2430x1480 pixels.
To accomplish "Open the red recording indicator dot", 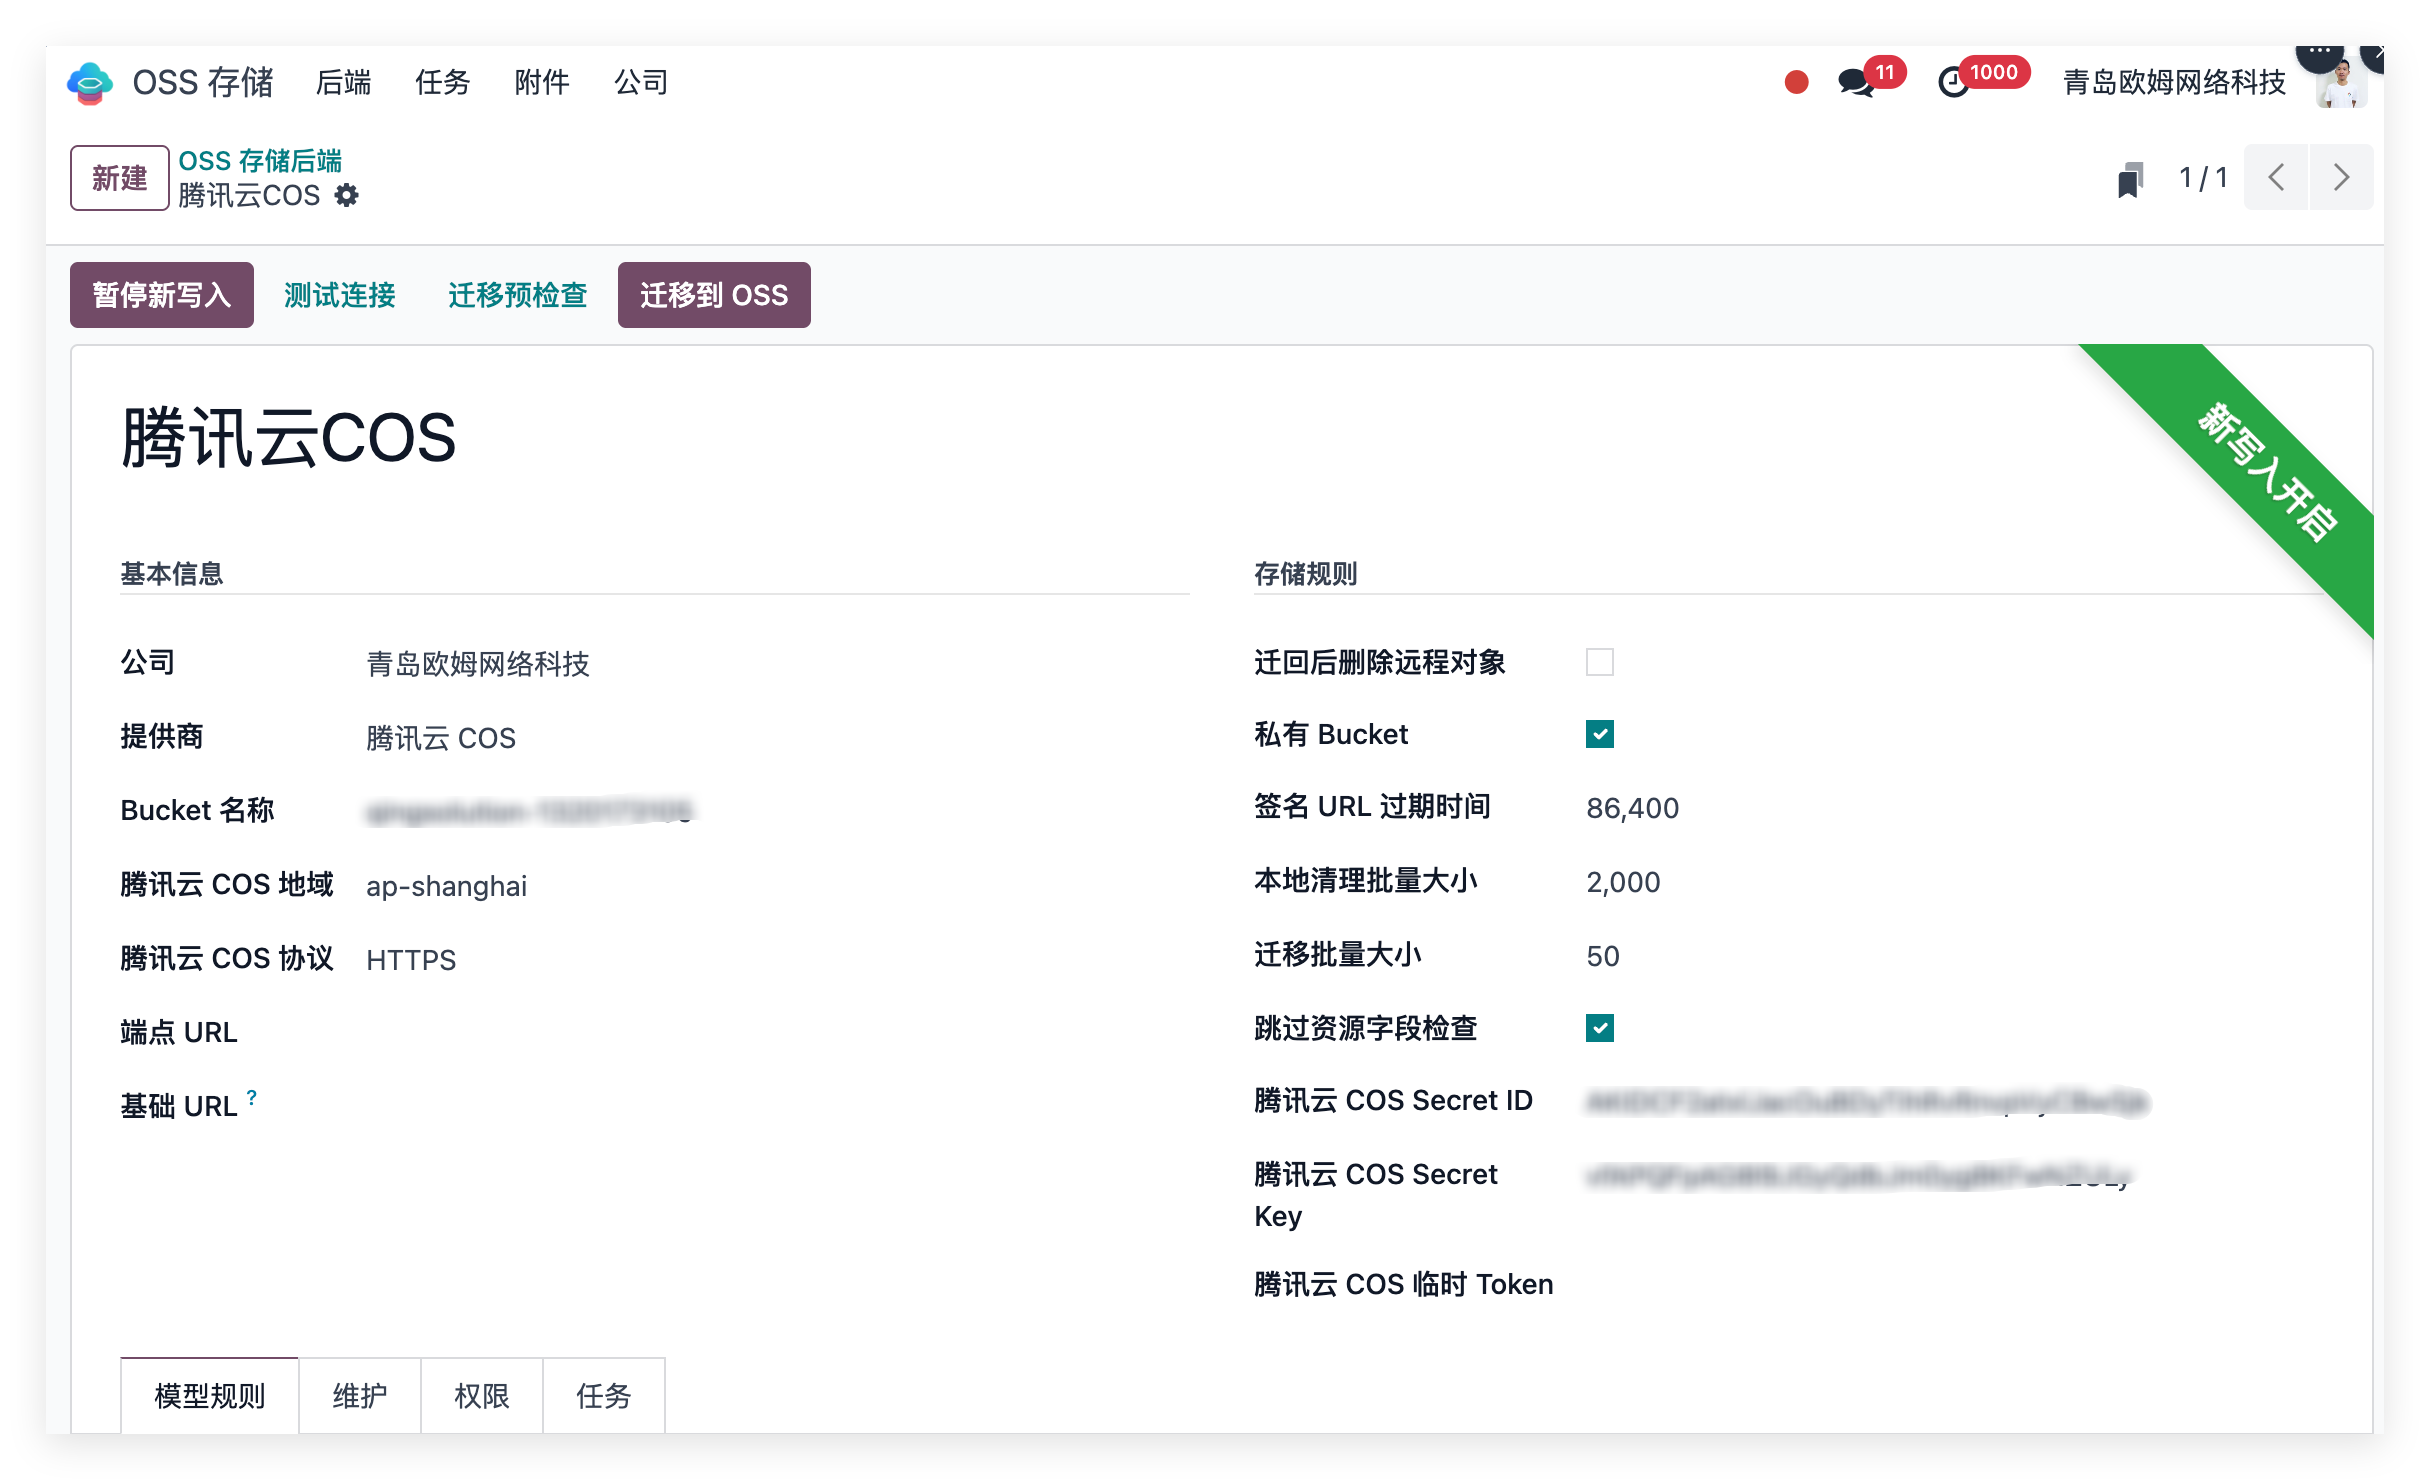I will tap(1796, 82).
